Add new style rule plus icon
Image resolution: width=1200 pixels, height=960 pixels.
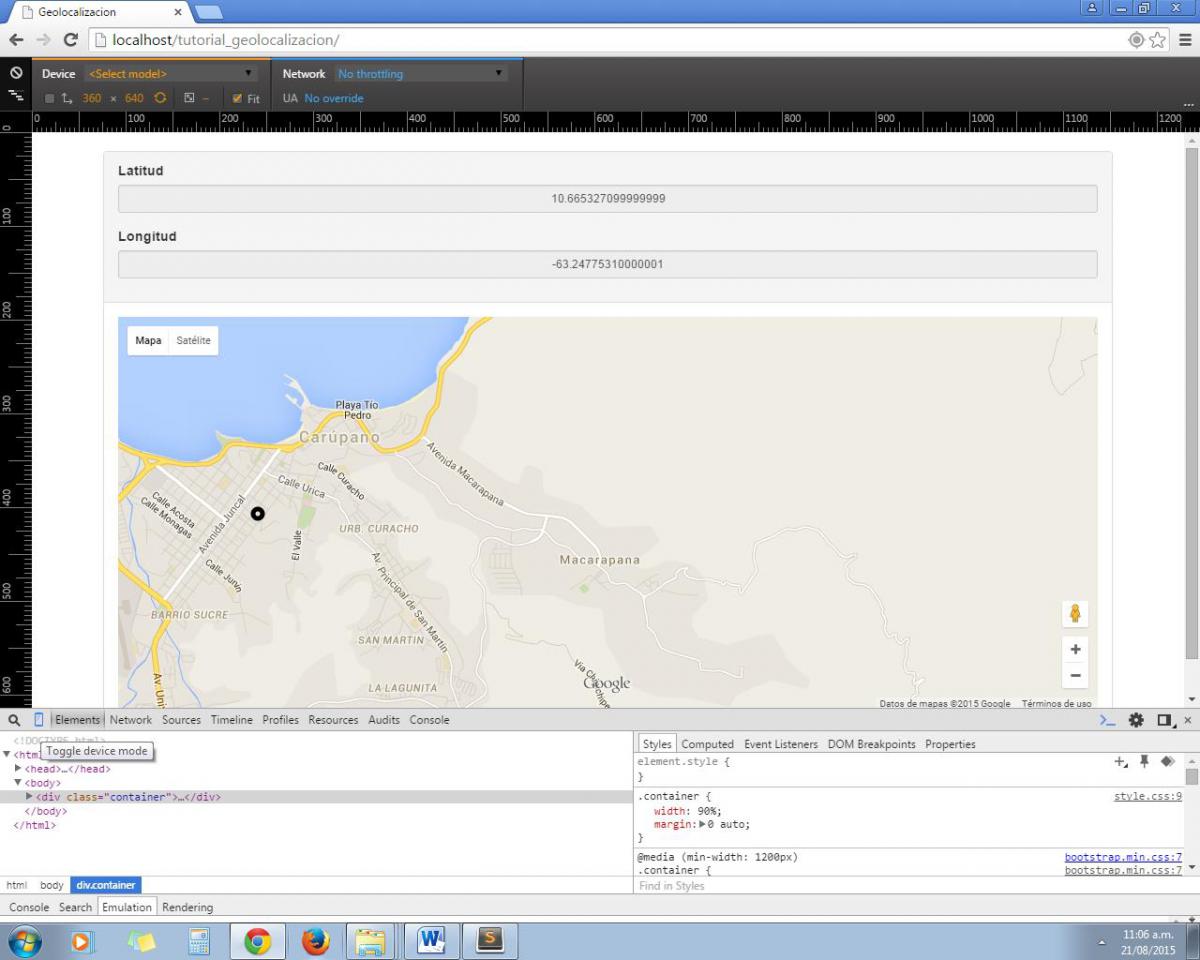pos(1121,762)
